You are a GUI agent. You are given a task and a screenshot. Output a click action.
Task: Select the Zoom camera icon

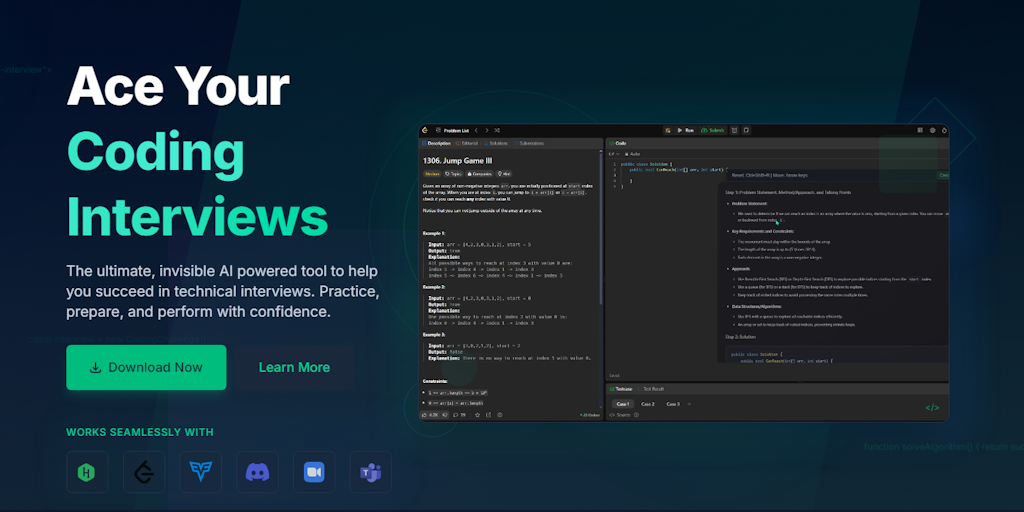click(314, 472)
